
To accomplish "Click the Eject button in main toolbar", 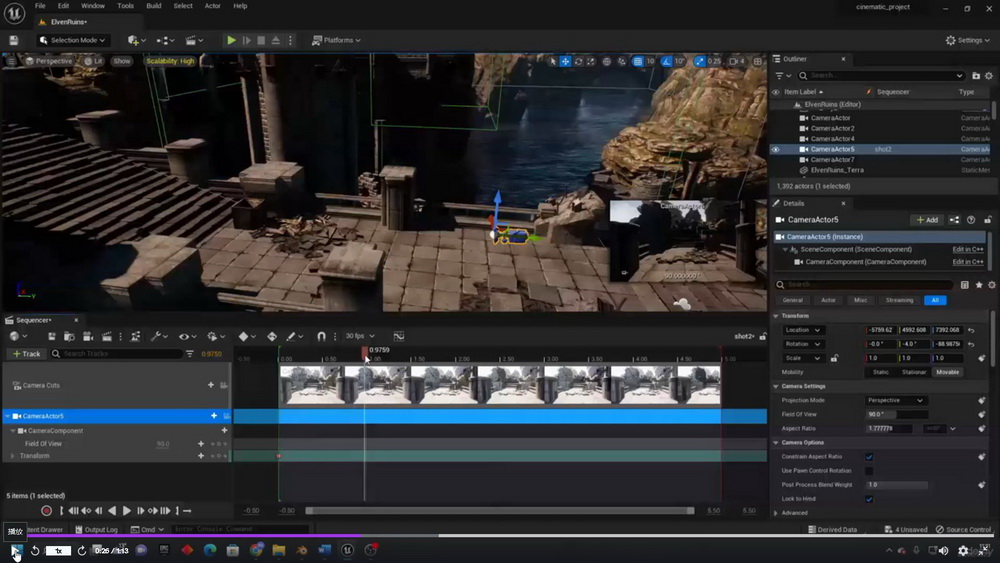I will (x=276, y=40).
